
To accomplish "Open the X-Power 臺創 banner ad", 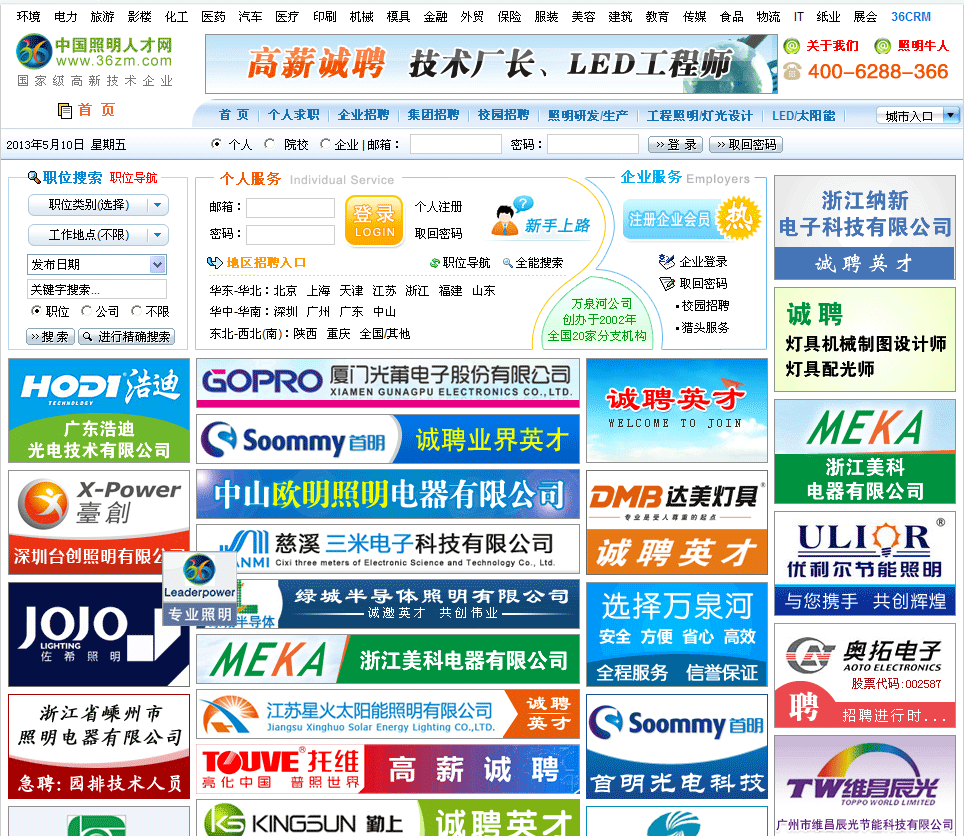I will (x=99, y=522).
